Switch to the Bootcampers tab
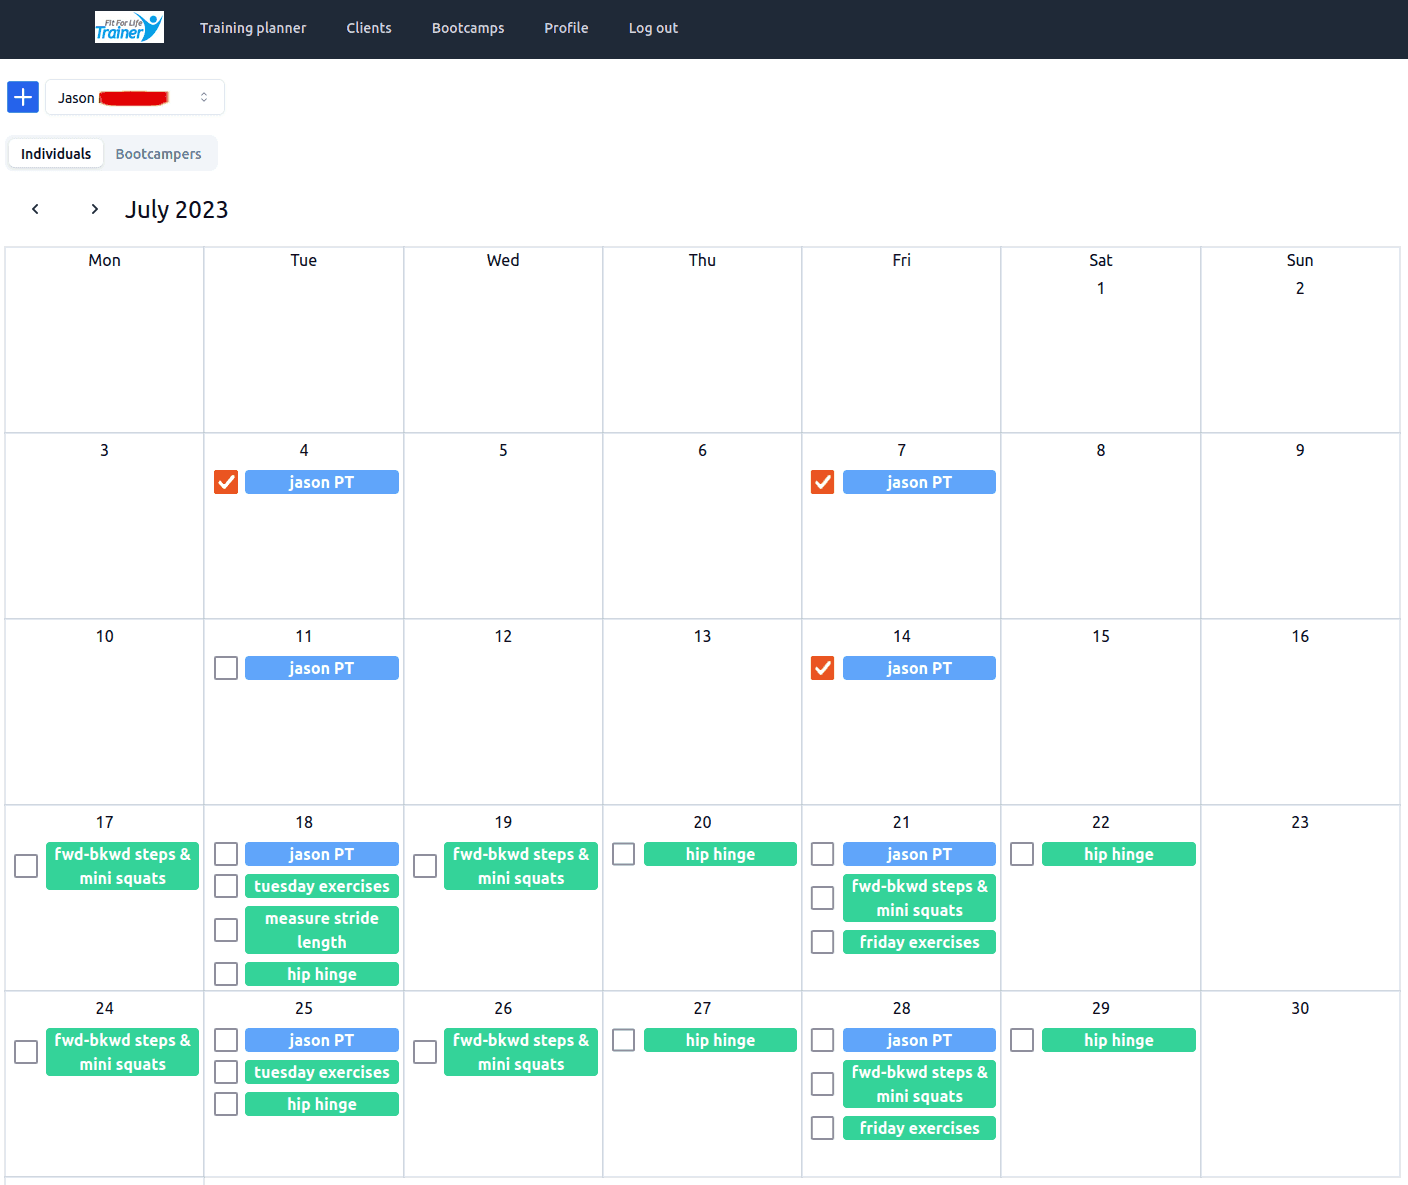The width and height of the screenshot is (1408, 1185). tap(158, 154)
